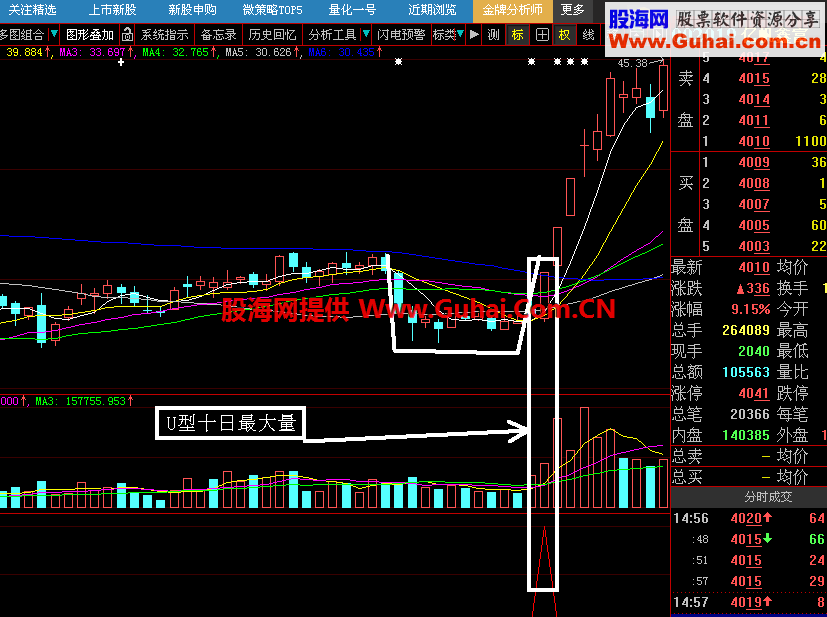Click the plus marker above chart
The height and width of the screenshot is (617, 827).
pyautogui.click(x=121, y=62)
